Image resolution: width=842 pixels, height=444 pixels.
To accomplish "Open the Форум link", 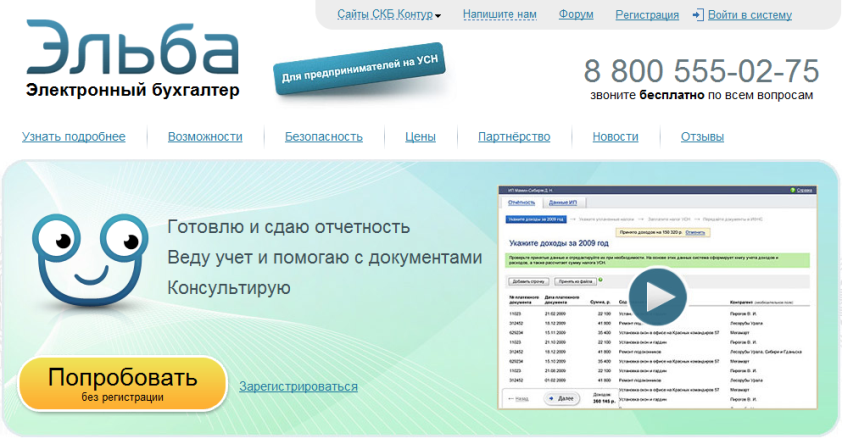I will point(576,15).
